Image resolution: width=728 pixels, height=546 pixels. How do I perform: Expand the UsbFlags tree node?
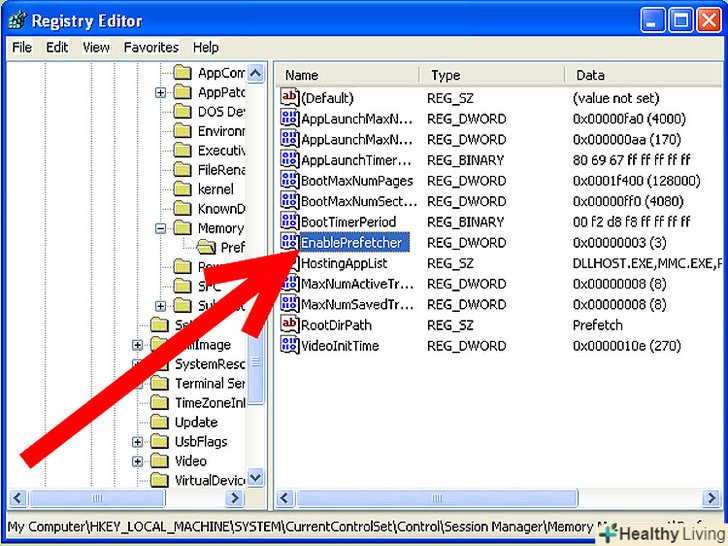tap(137, 442)
